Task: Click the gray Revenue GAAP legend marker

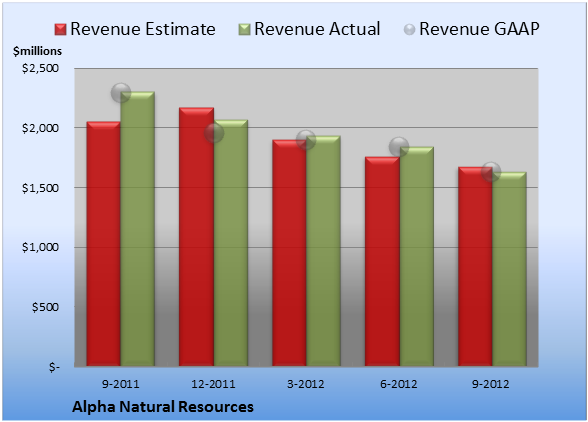Action: coord(409,30)
